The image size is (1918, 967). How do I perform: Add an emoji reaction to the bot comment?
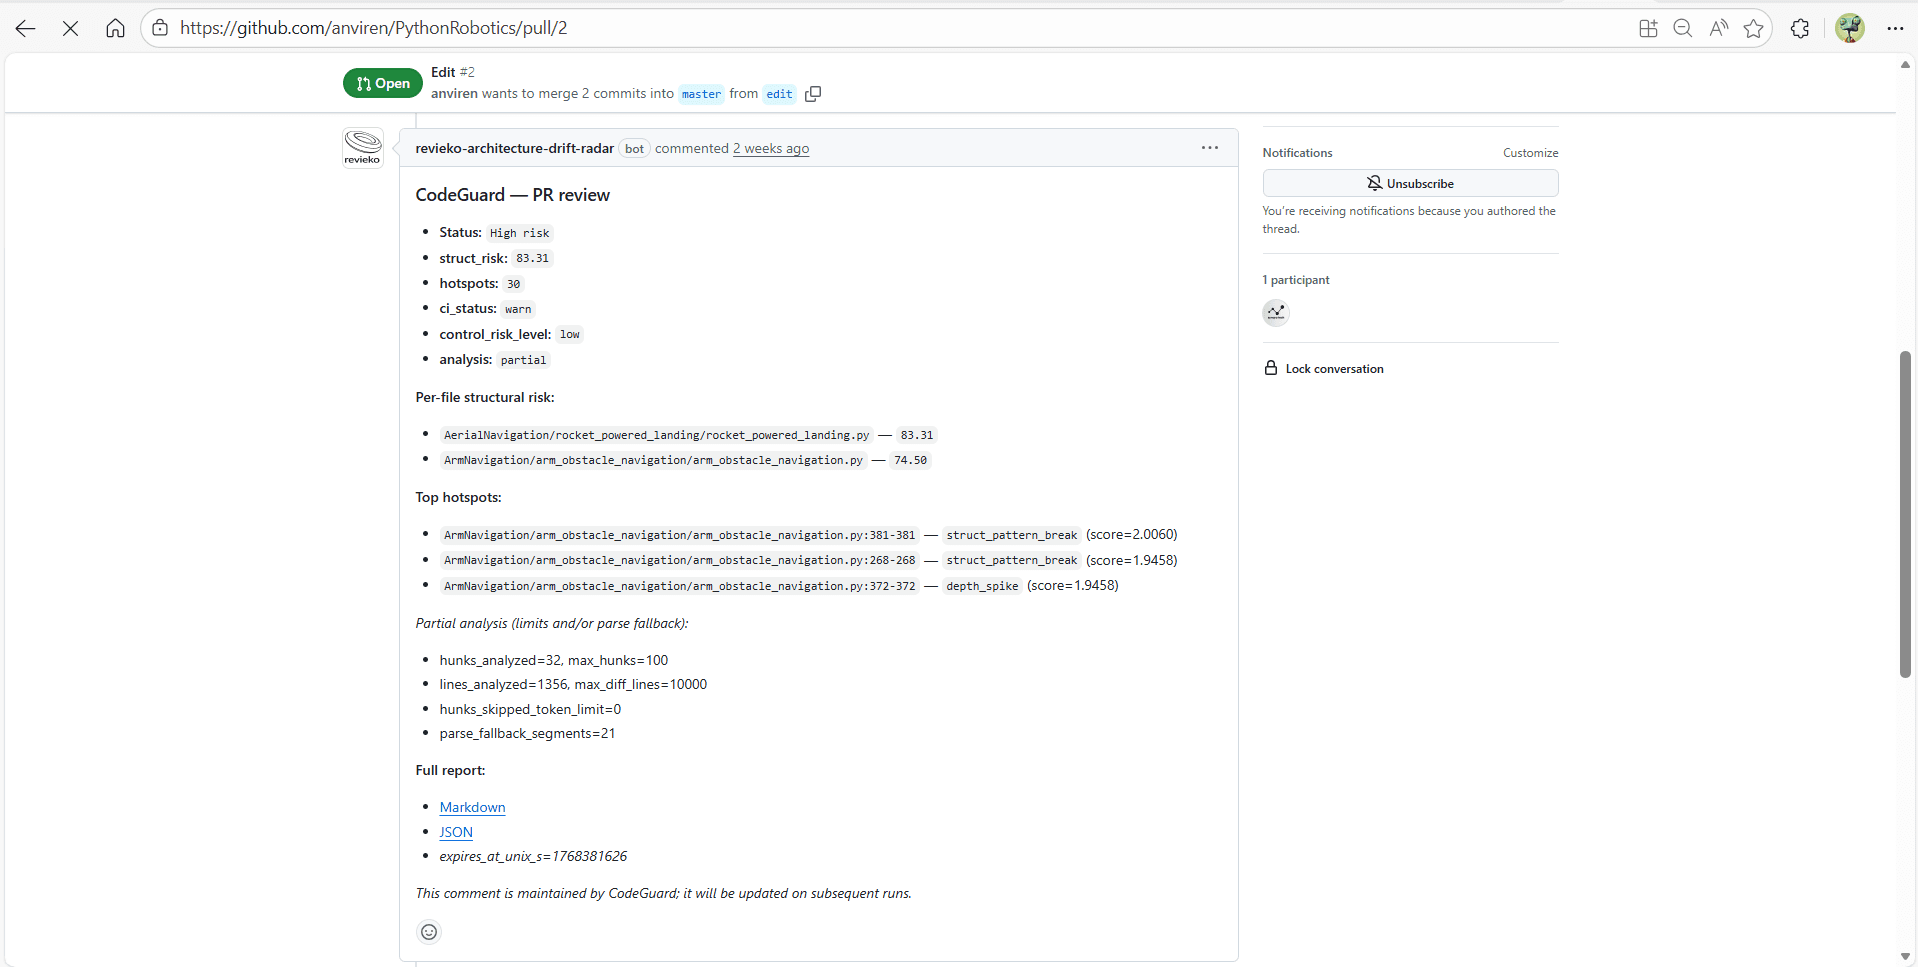pyautogui.click(x=428, y=931)
